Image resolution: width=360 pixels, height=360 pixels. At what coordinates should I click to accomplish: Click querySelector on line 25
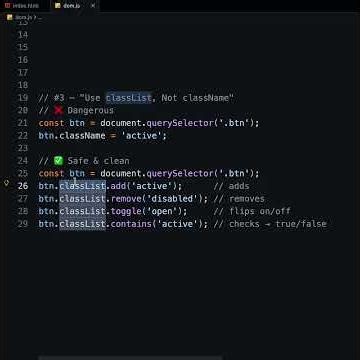tap(180, 173)
